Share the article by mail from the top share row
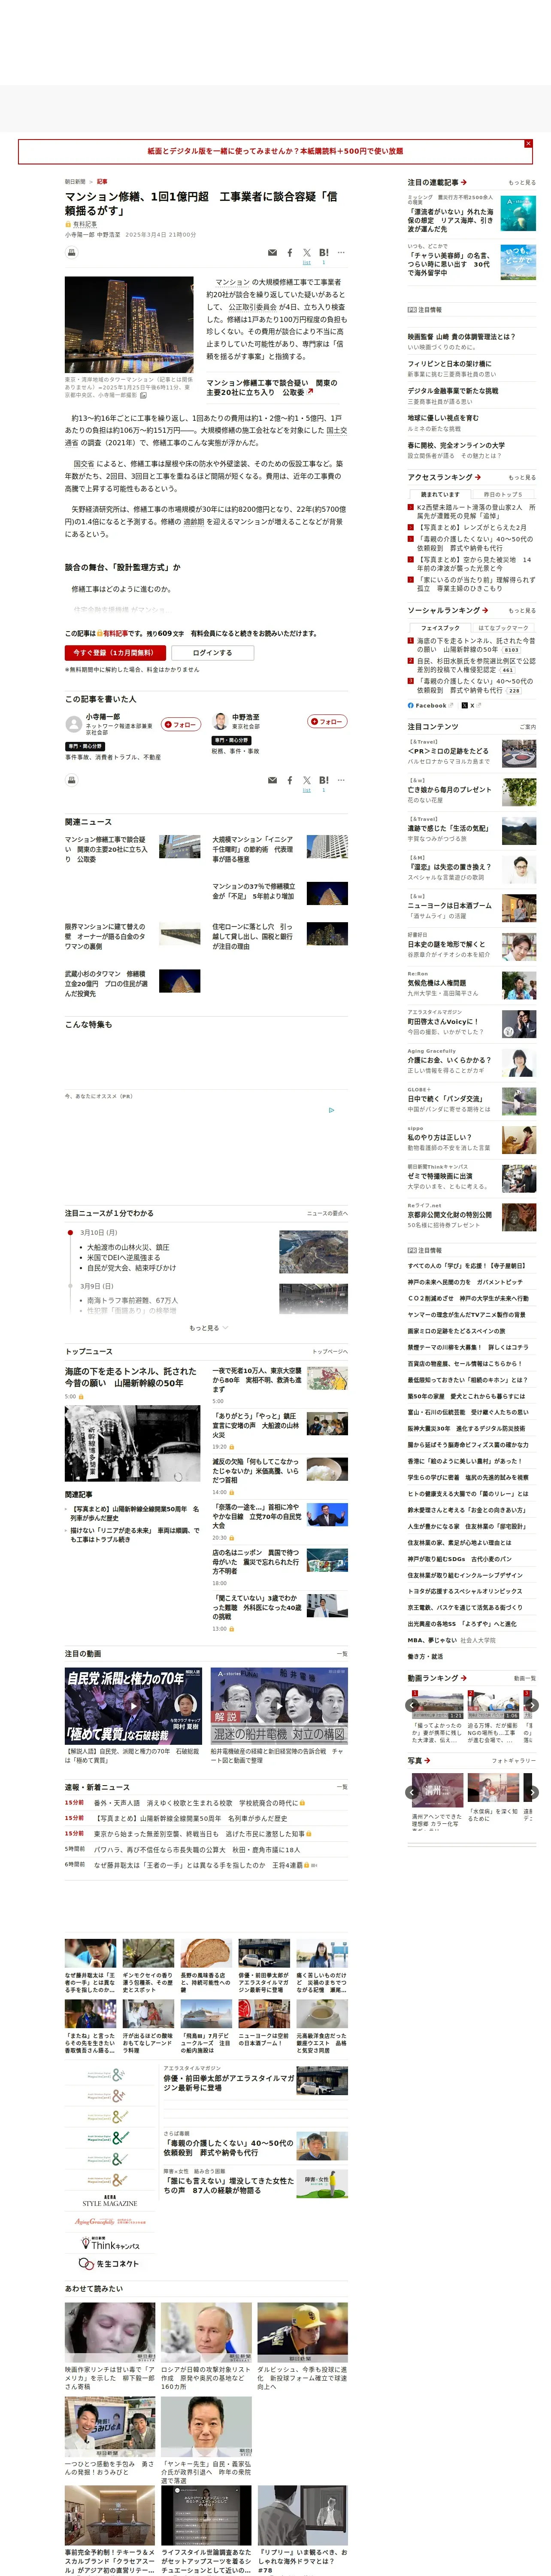This screenshot has width=551, height=2576. click(x=272, y=253)
